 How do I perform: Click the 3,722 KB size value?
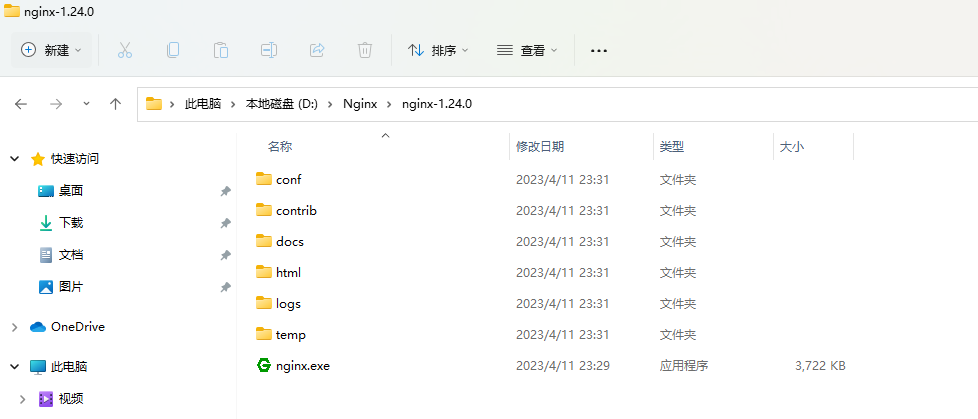[x=820, y=366]
